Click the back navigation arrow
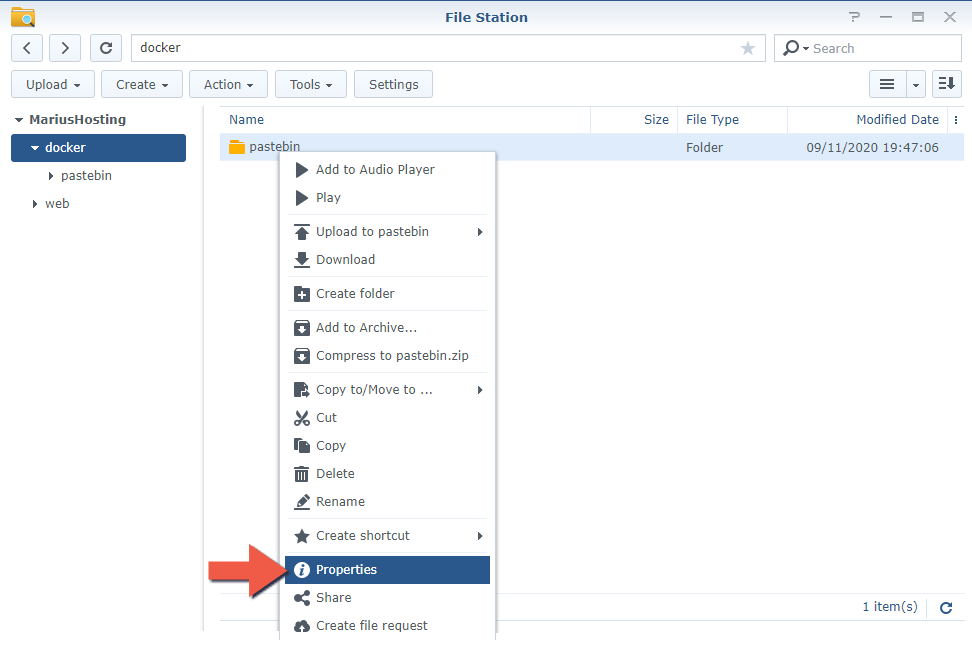 (x=26, y=47)
